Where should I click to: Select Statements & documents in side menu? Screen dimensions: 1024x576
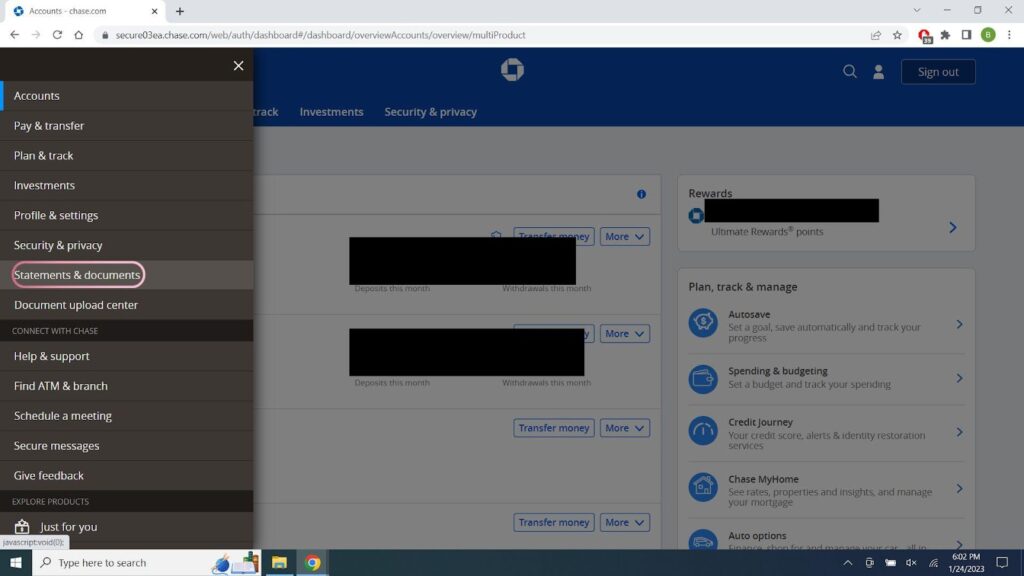pyautogui.click(x=77, y=275)
